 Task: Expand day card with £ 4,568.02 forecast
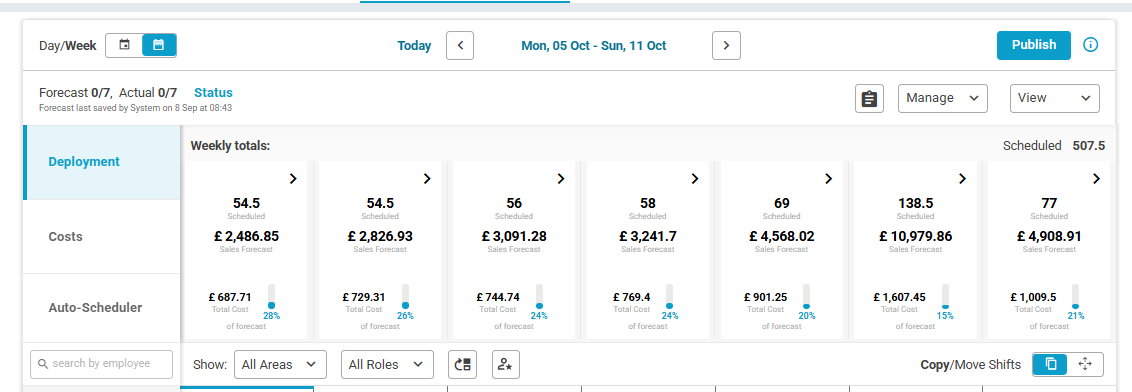829,178
